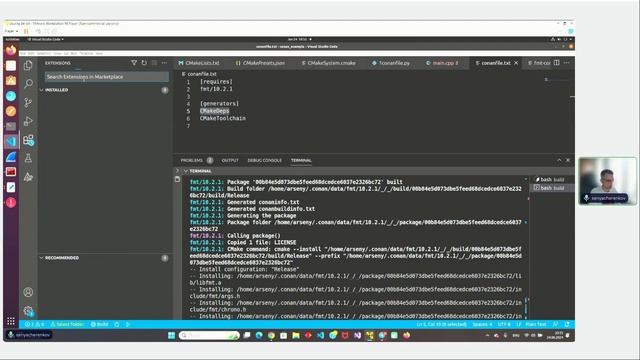This screenshot has height=360, width=640.
Task: Click the VS Code icon in the Ubuntu dock
Action: (11, 142)
